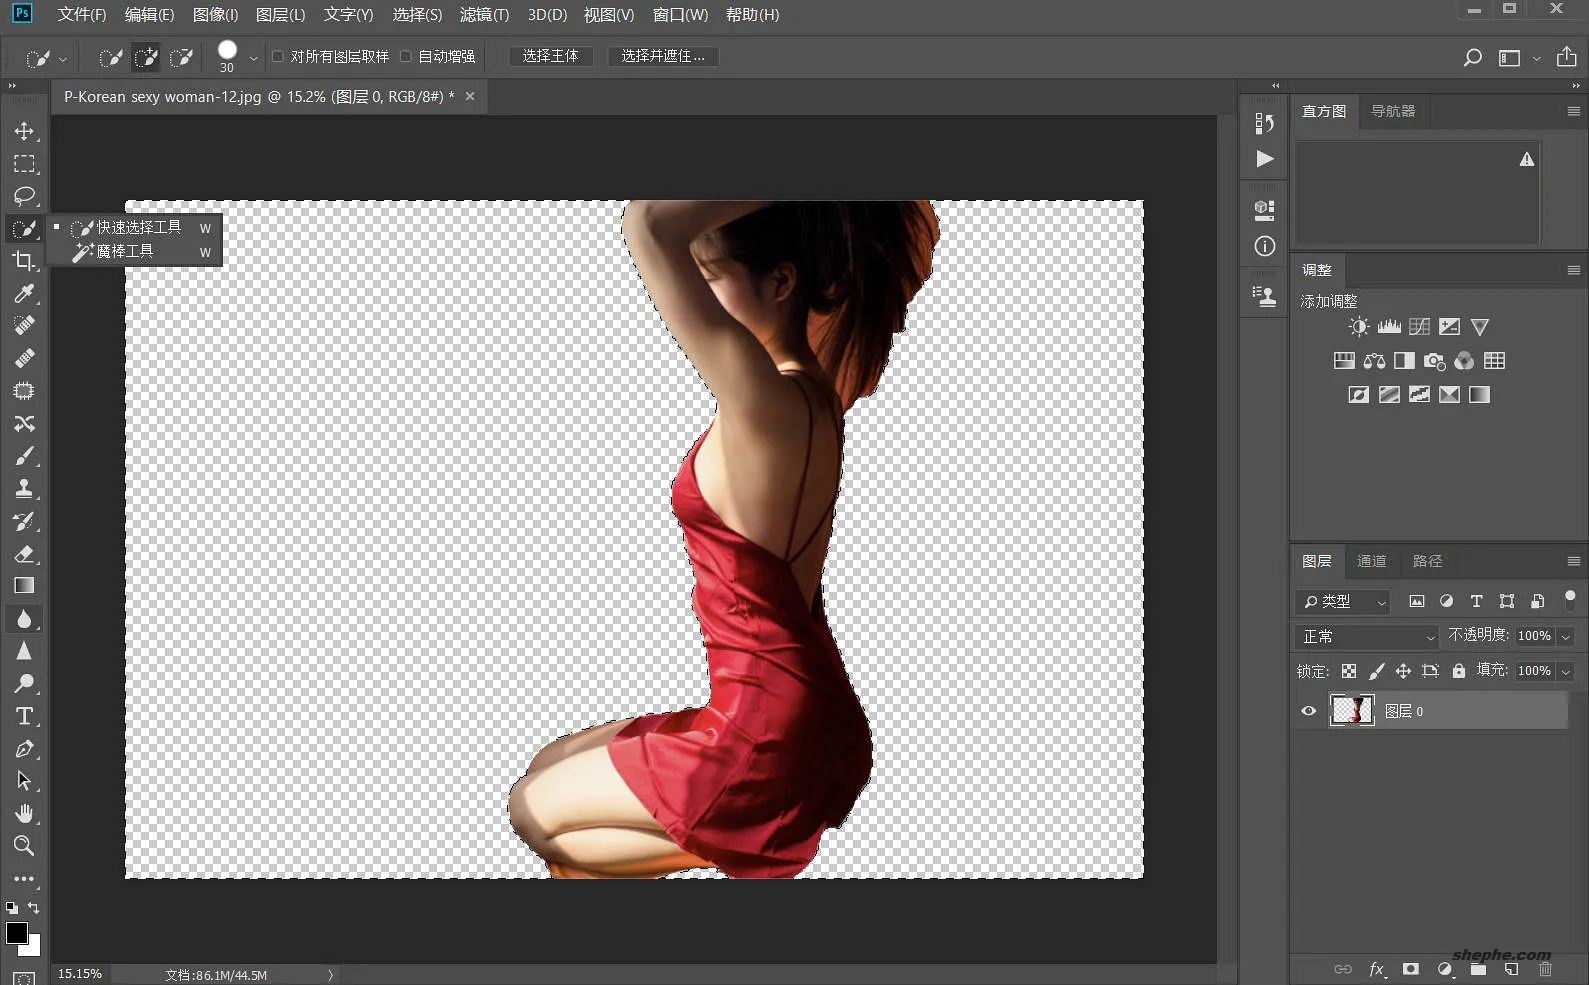Viewport: 1589px width, 985px height.
Task: Select the Move tool
Action: pyautogui.click(x=24, y=131)
